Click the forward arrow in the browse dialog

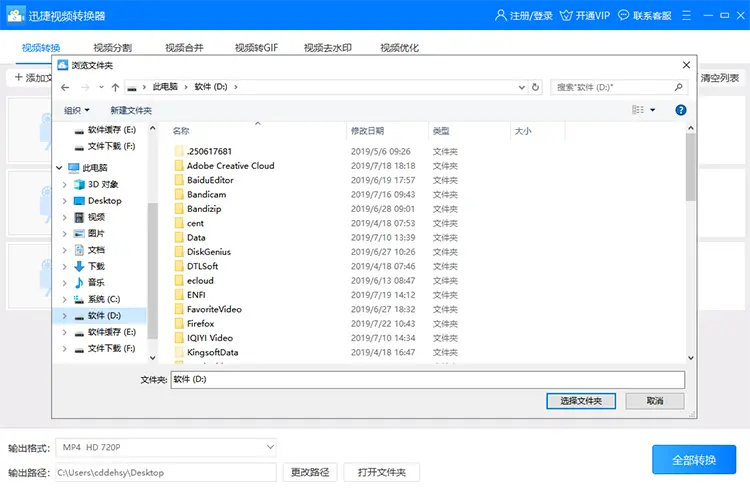(85, 87)
